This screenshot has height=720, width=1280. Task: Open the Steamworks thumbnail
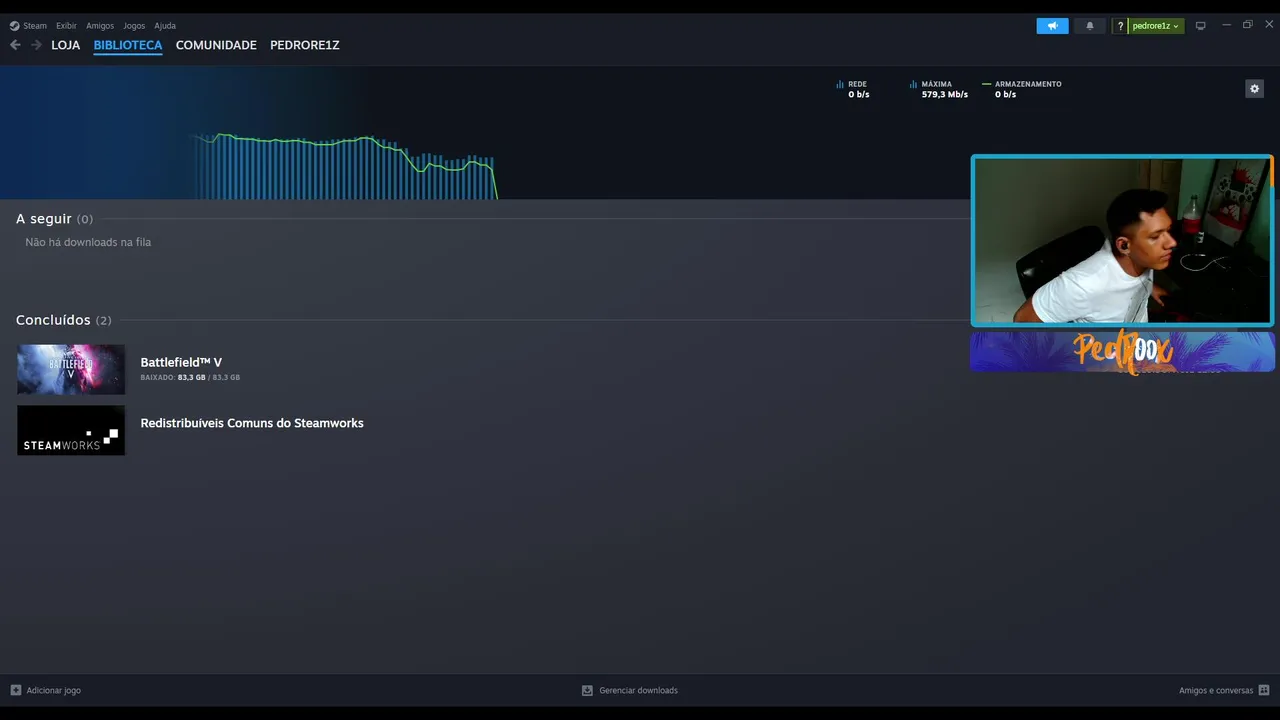71,430
